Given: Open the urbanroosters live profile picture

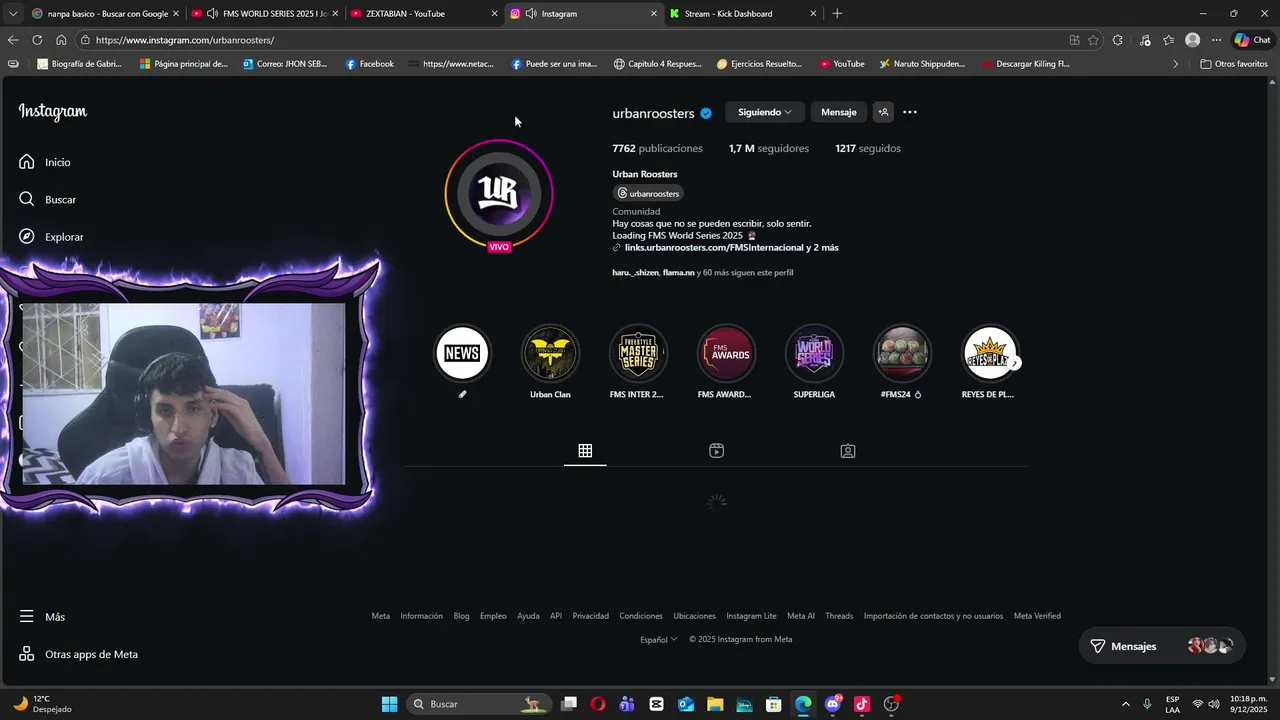Looking at the screenshot, I should point(499,194).
